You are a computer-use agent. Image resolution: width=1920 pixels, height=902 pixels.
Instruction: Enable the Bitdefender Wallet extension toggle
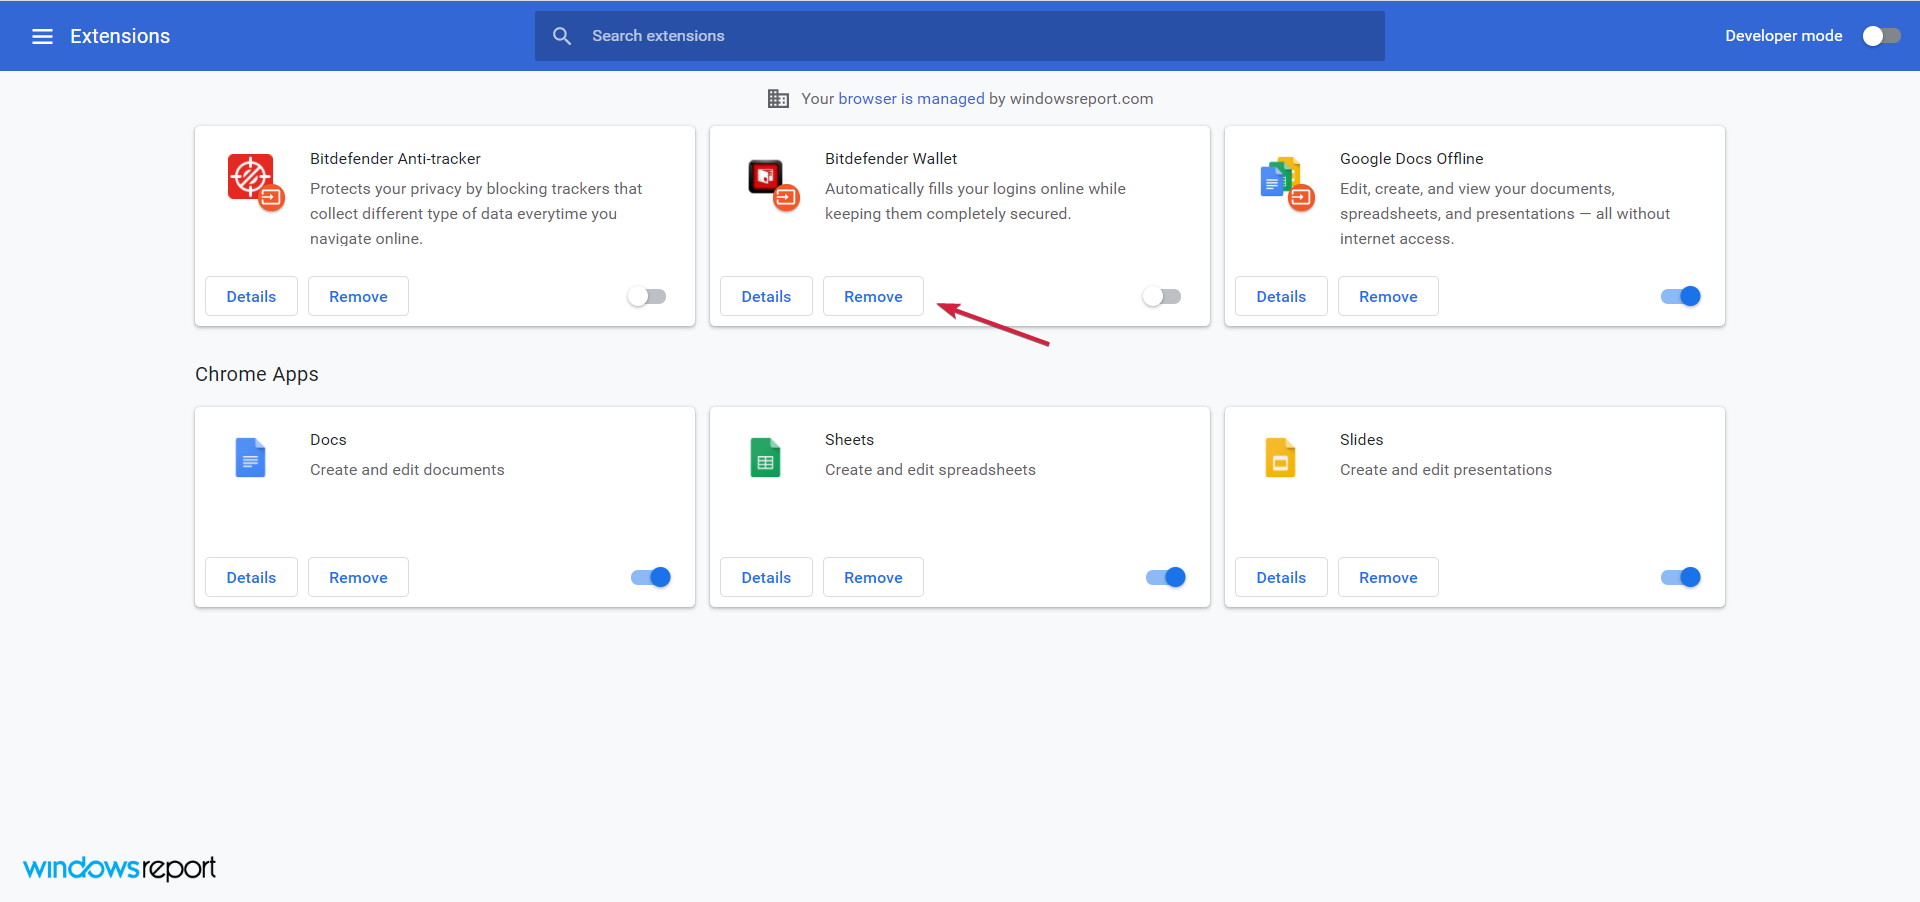[x=1162, y=296]
